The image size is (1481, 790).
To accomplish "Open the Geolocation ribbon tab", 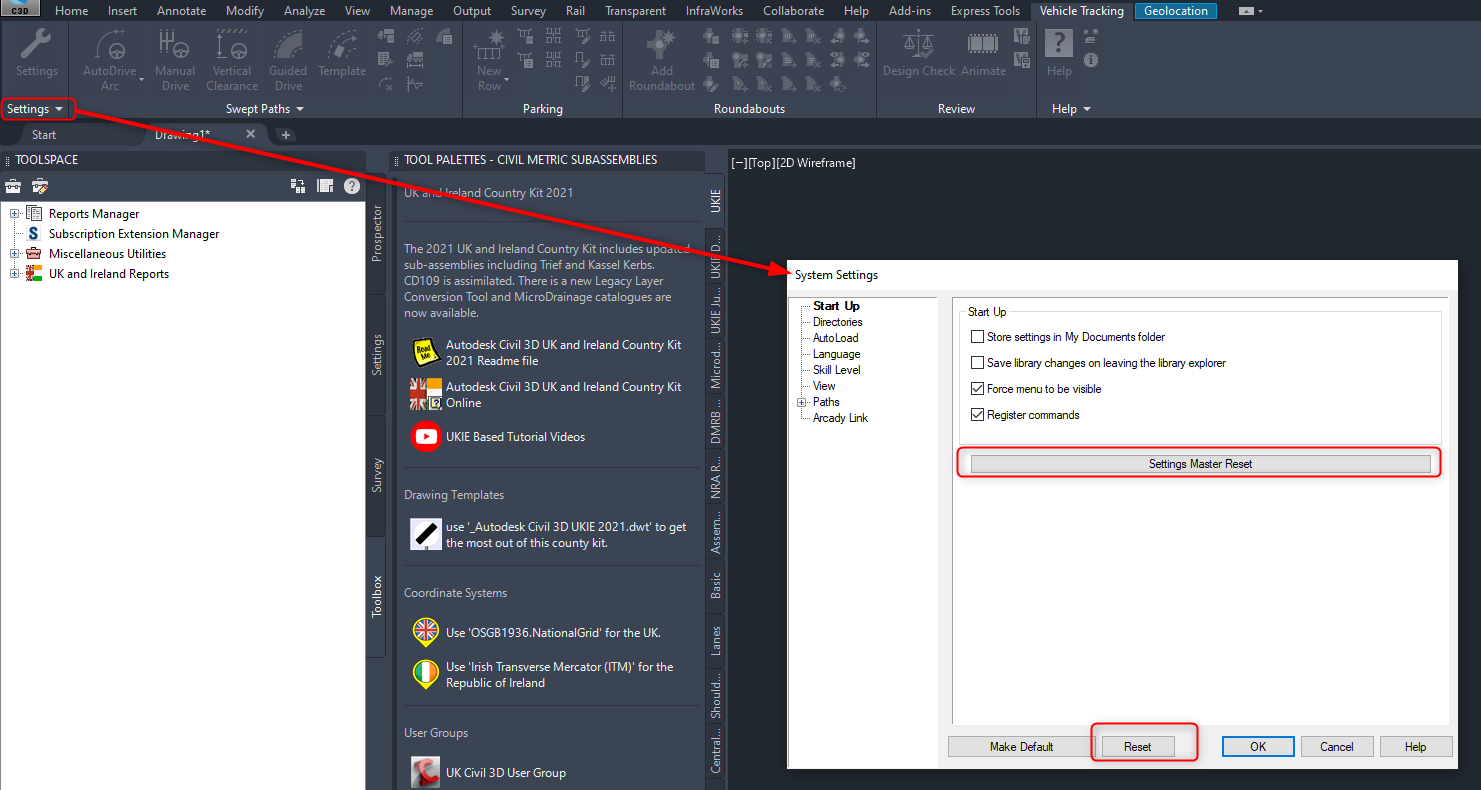I will point(1176,11).
